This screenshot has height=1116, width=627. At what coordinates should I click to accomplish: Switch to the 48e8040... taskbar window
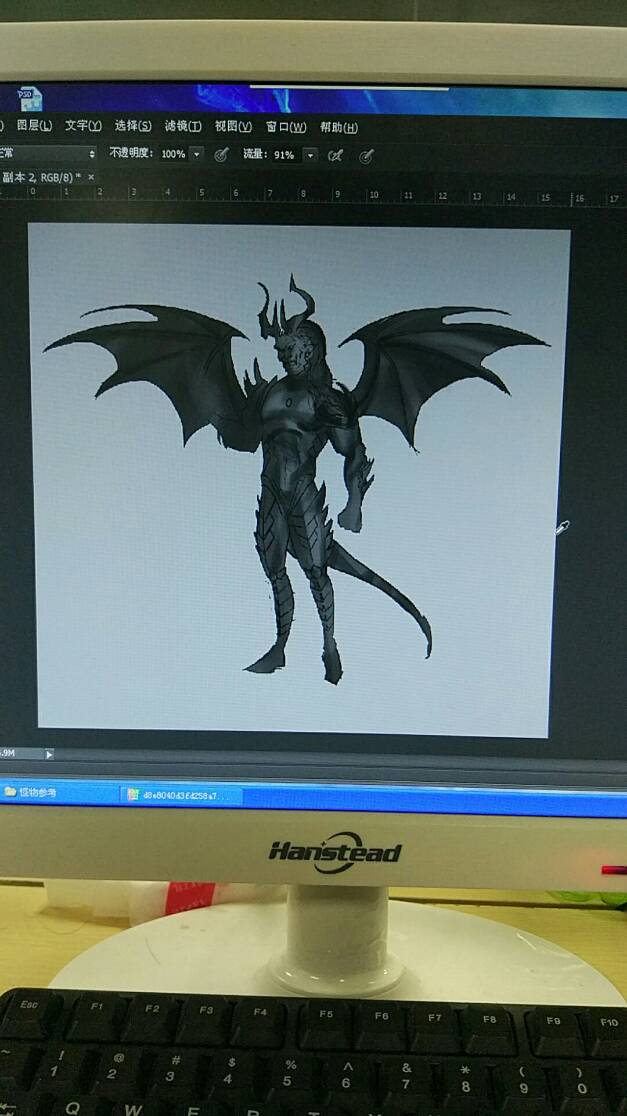coord(182,794)
